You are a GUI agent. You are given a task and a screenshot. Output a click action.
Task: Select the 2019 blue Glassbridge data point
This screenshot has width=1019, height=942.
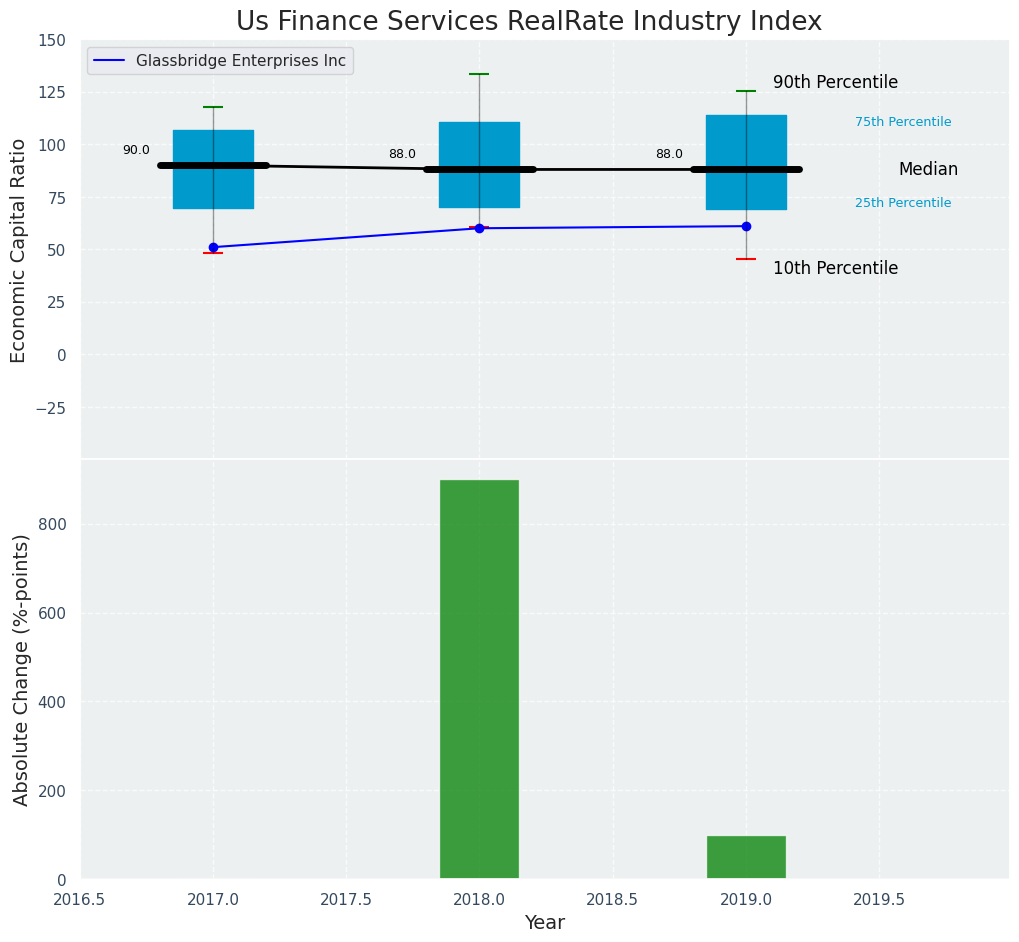point(746,226)
